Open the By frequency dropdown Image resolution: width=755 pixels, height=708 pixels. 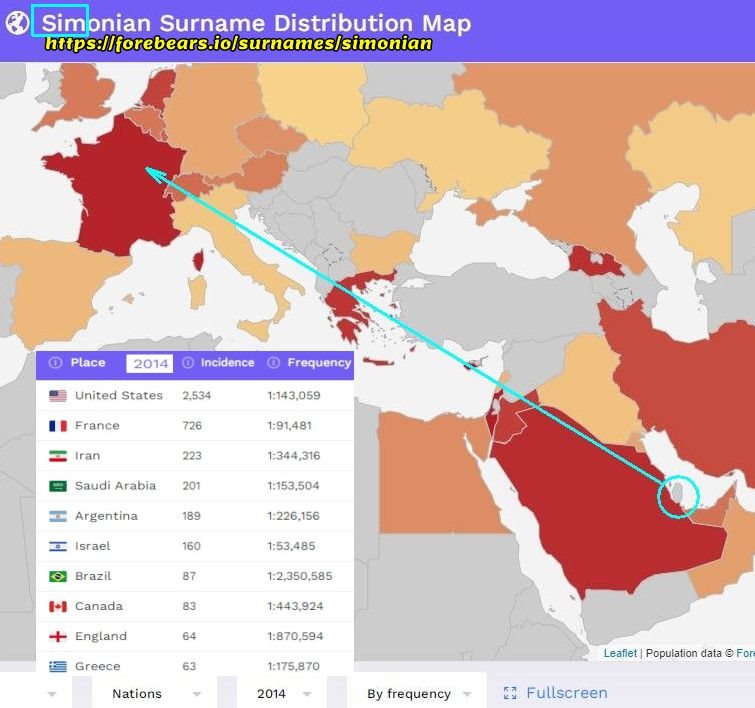(x=417, y=694)
